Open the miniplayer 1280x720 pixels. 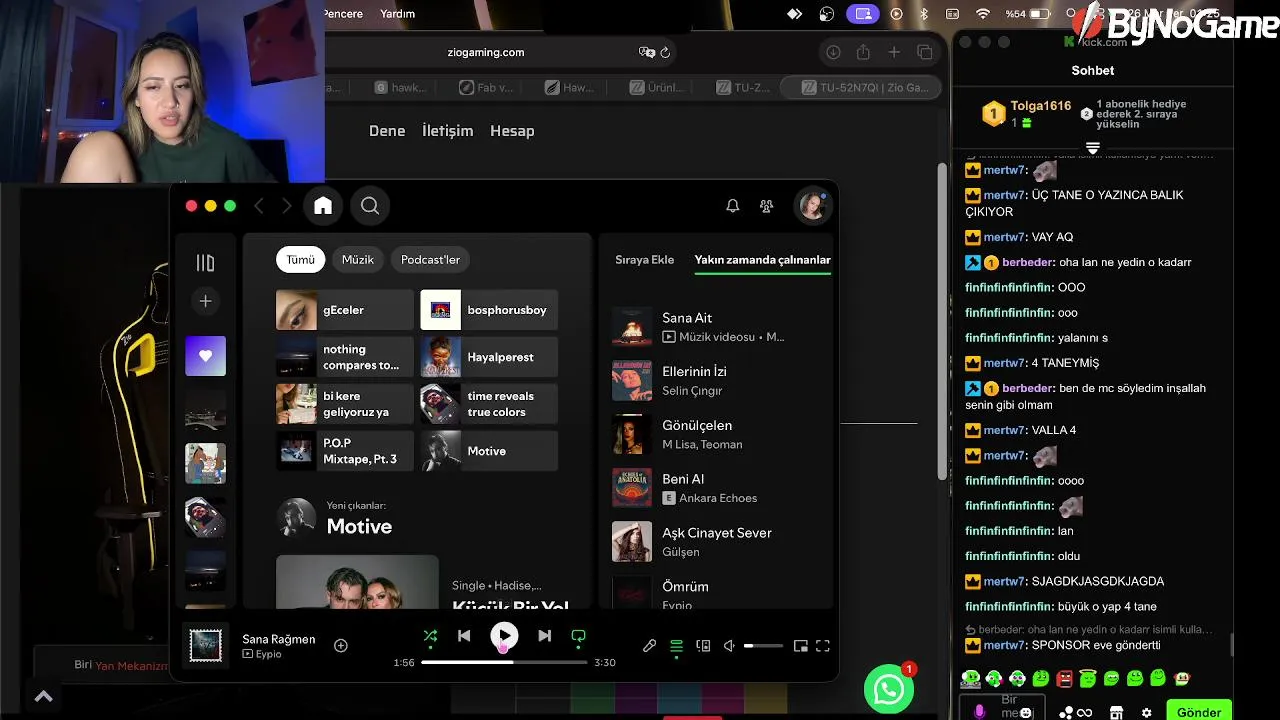[x=800, y=646]
